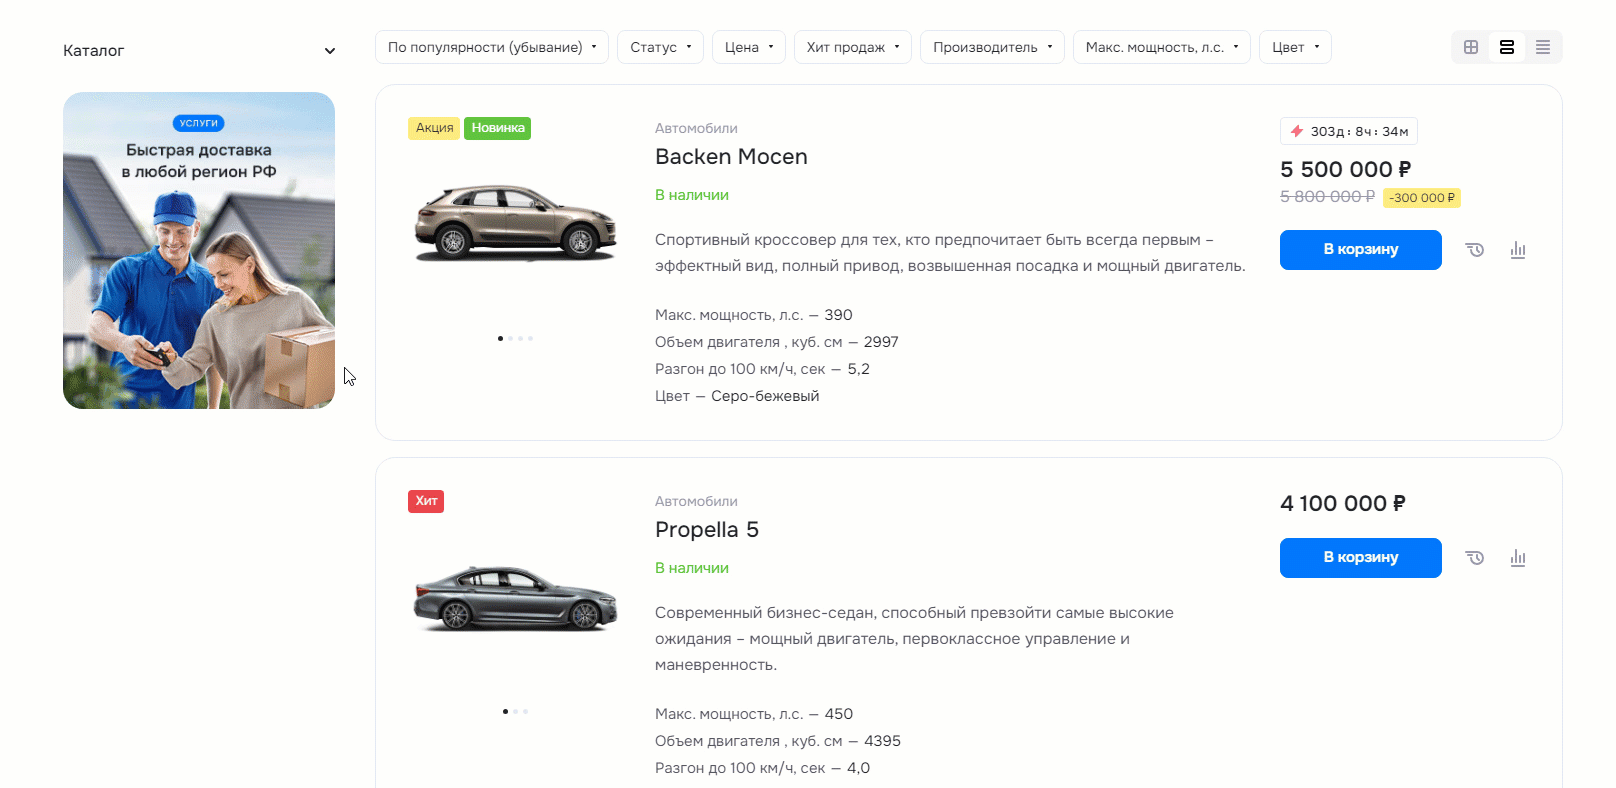This screenshot has height=788, width=1616.
Task: Switch to grid tile view
Action: point(1471,47)
